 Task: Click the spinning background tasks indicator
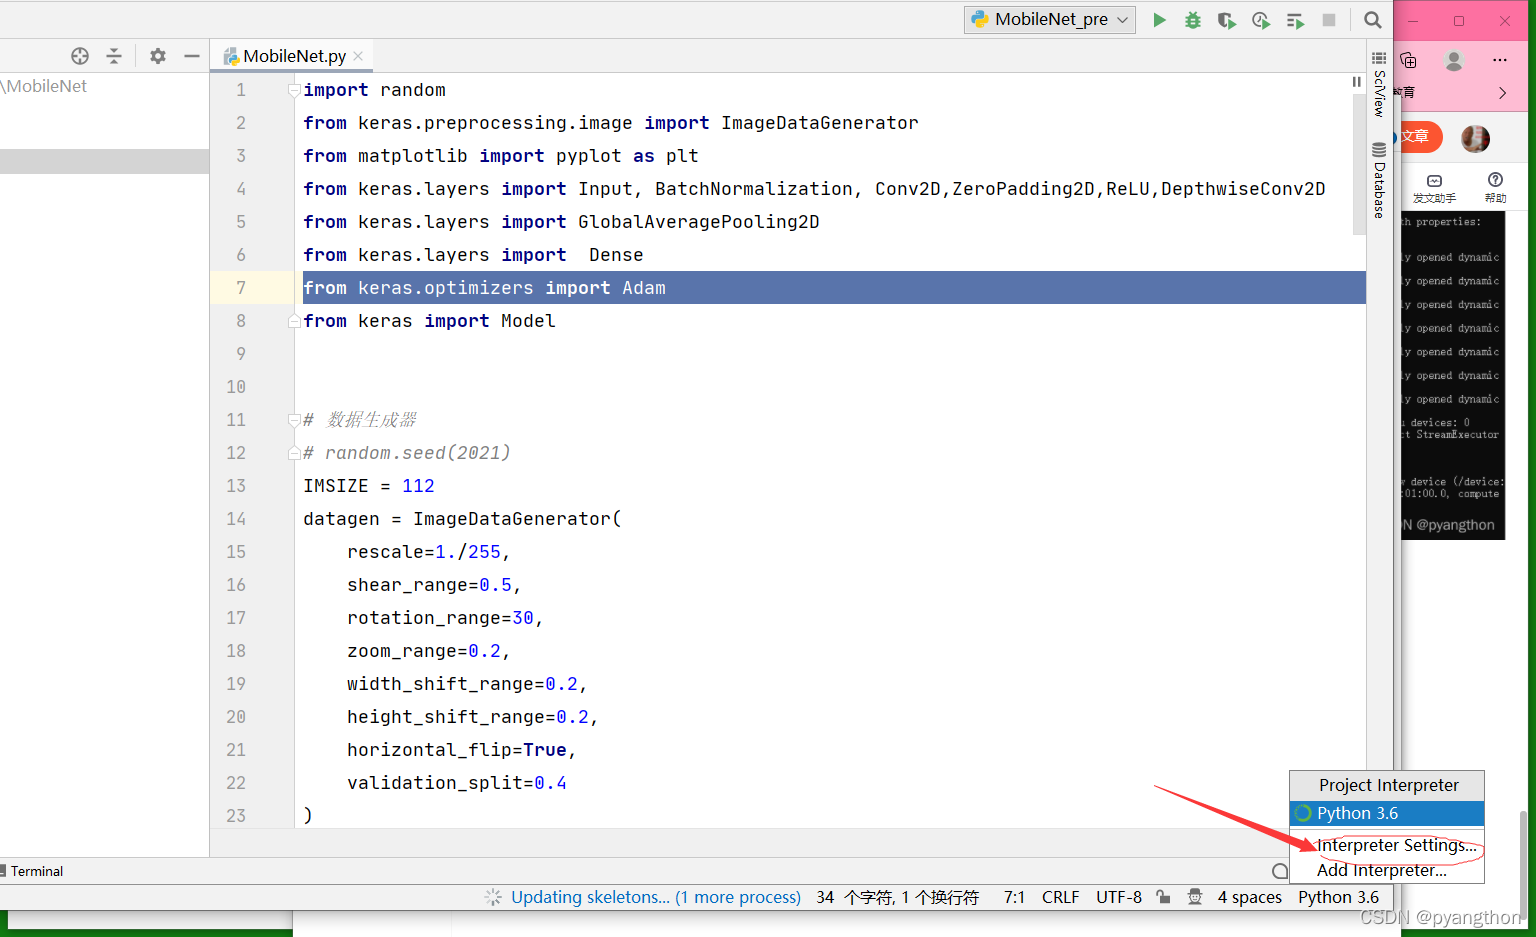pos(493,897)
